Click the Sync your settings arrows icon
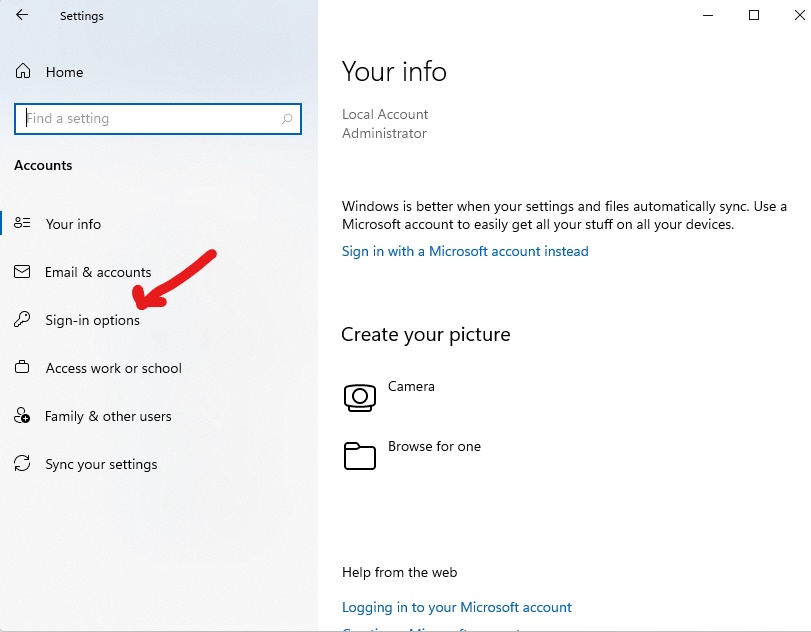Viewport: 811px width, 632px height. [x=23, y=464]
